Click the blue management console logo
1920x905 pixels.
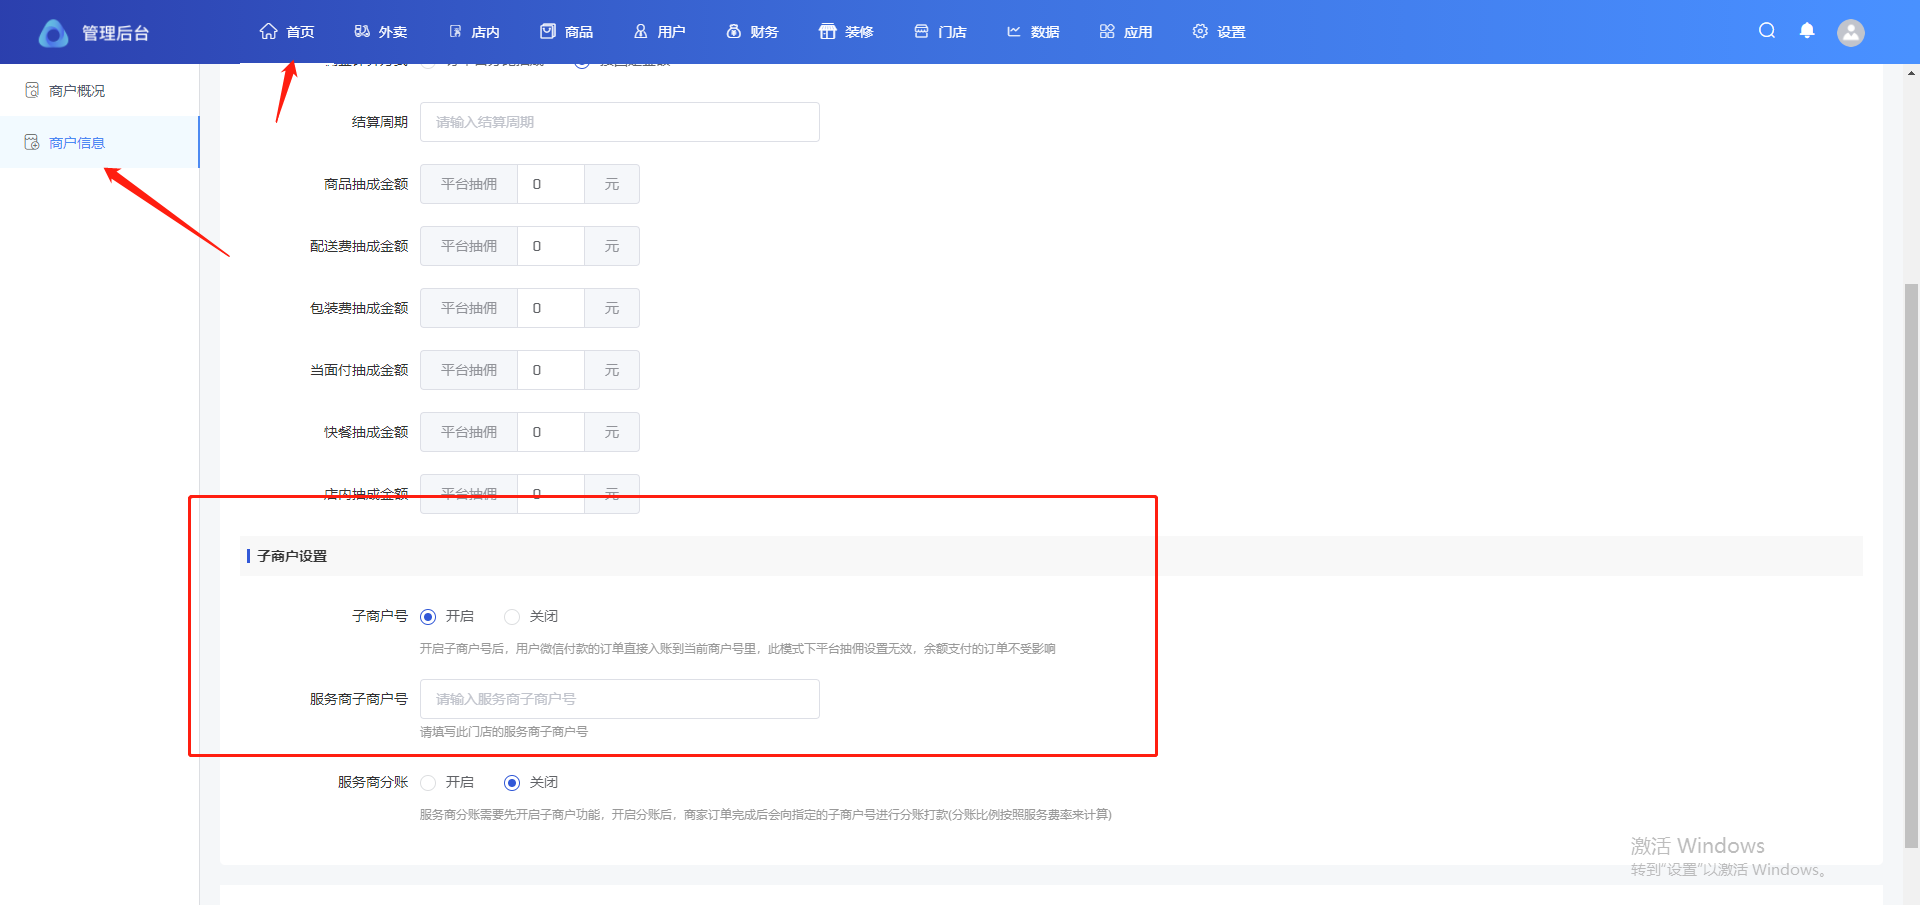[x=53, y=33]
